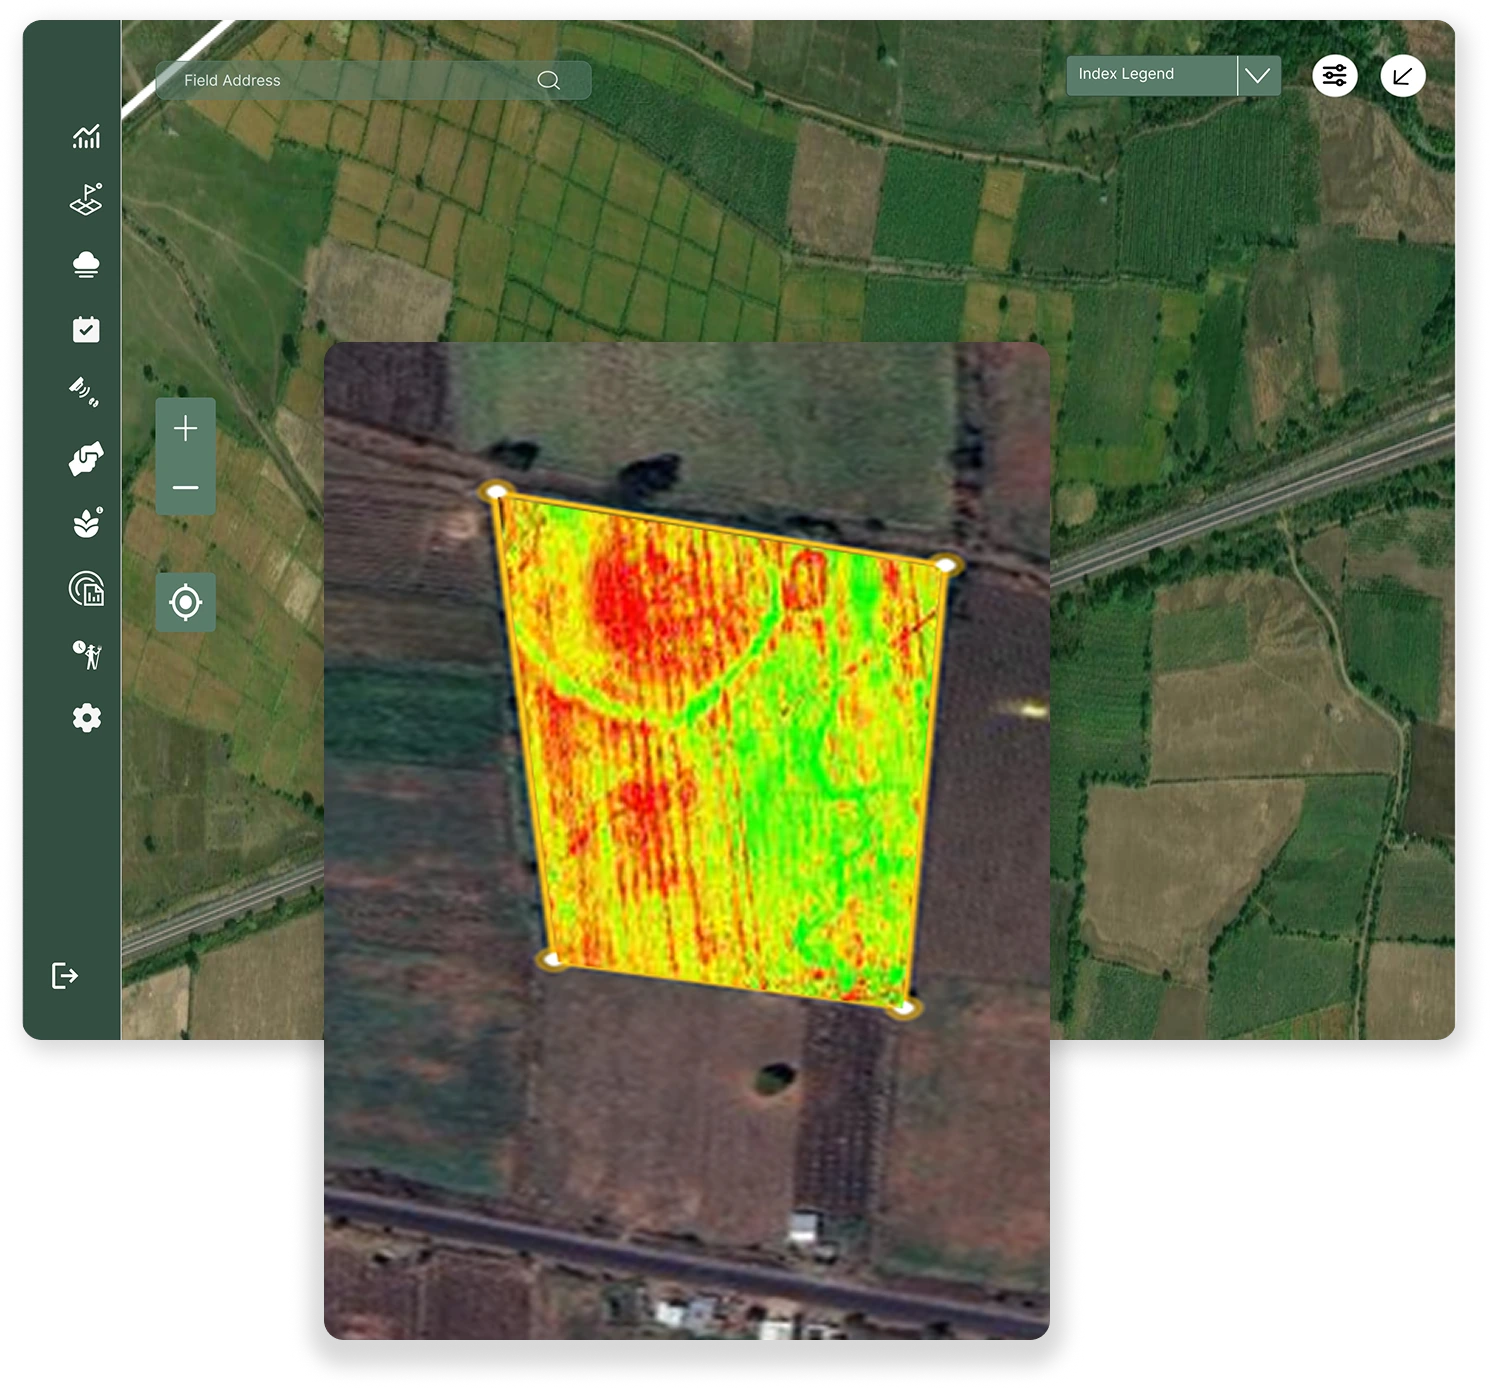The width and height of the screenshot is (1491, 1388).
Task: Zoom out with the minus button
Action: point(185,487)
